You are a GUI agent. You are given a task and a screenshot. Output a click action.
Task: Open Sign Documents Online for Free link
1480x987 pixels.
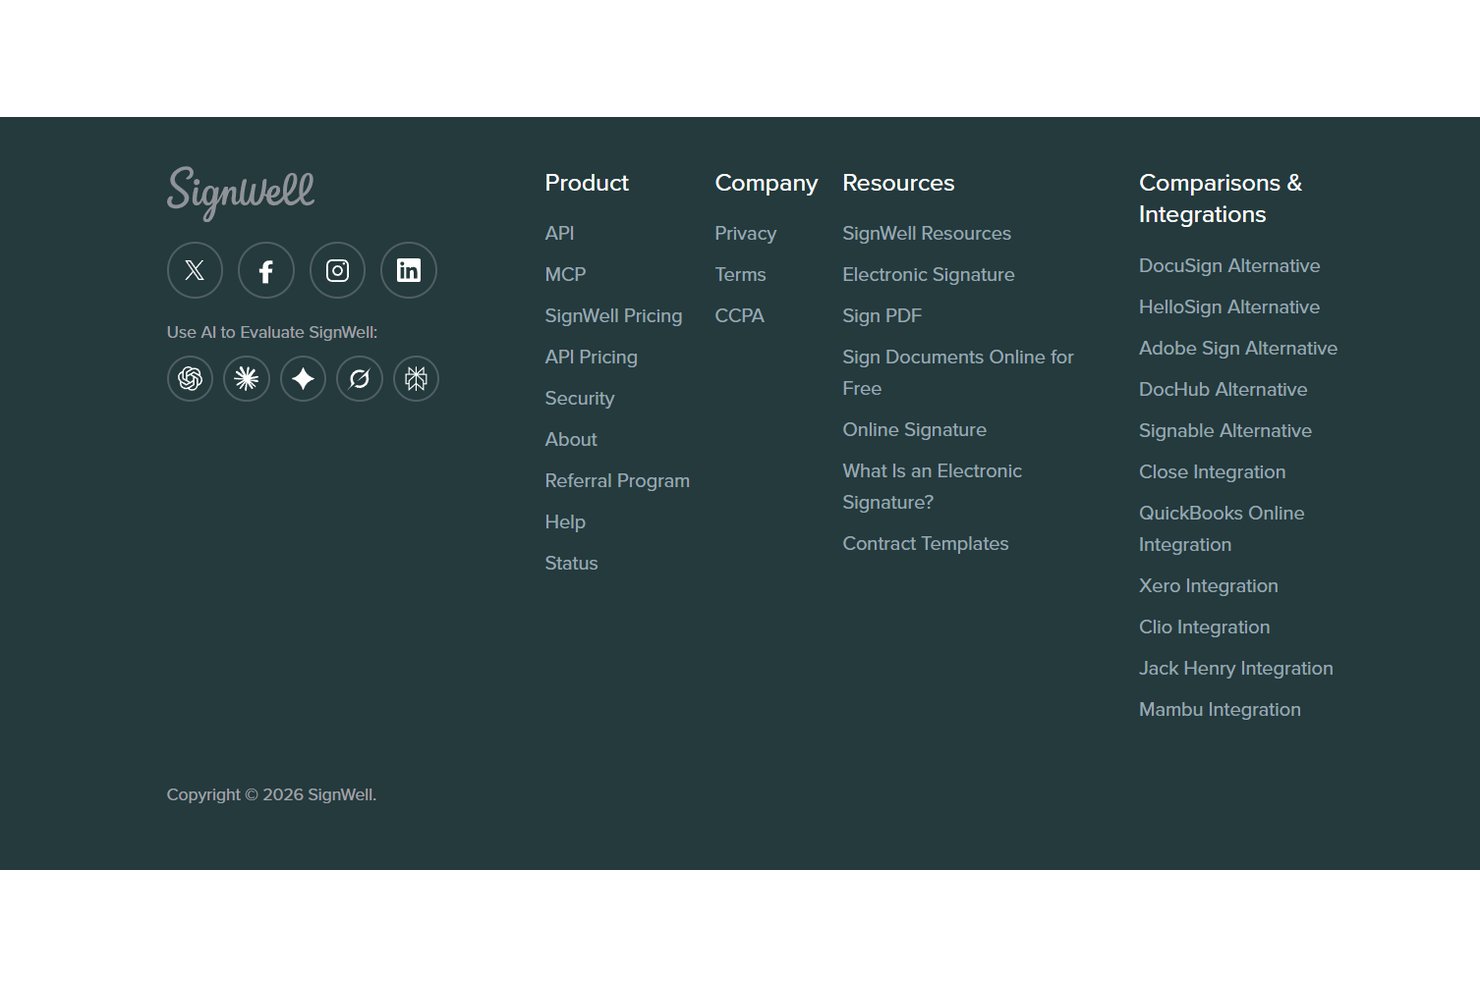[958, 372]
